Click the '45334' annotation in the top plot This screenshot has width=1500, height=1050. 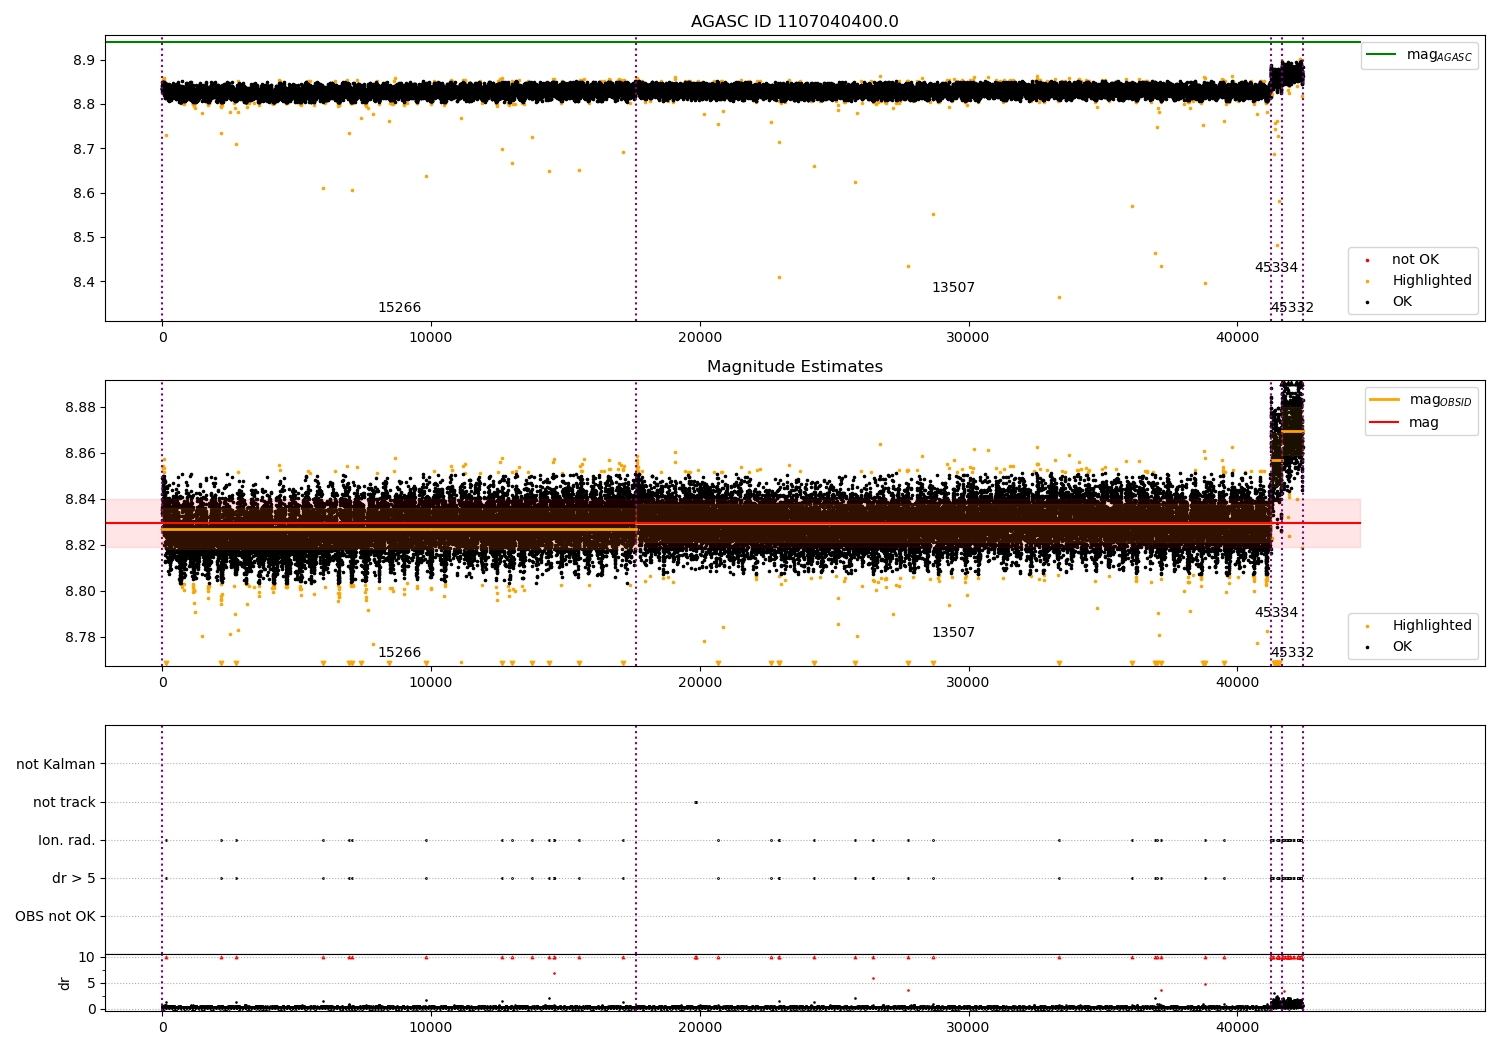pyautogui.click(x=1276, y=268)
